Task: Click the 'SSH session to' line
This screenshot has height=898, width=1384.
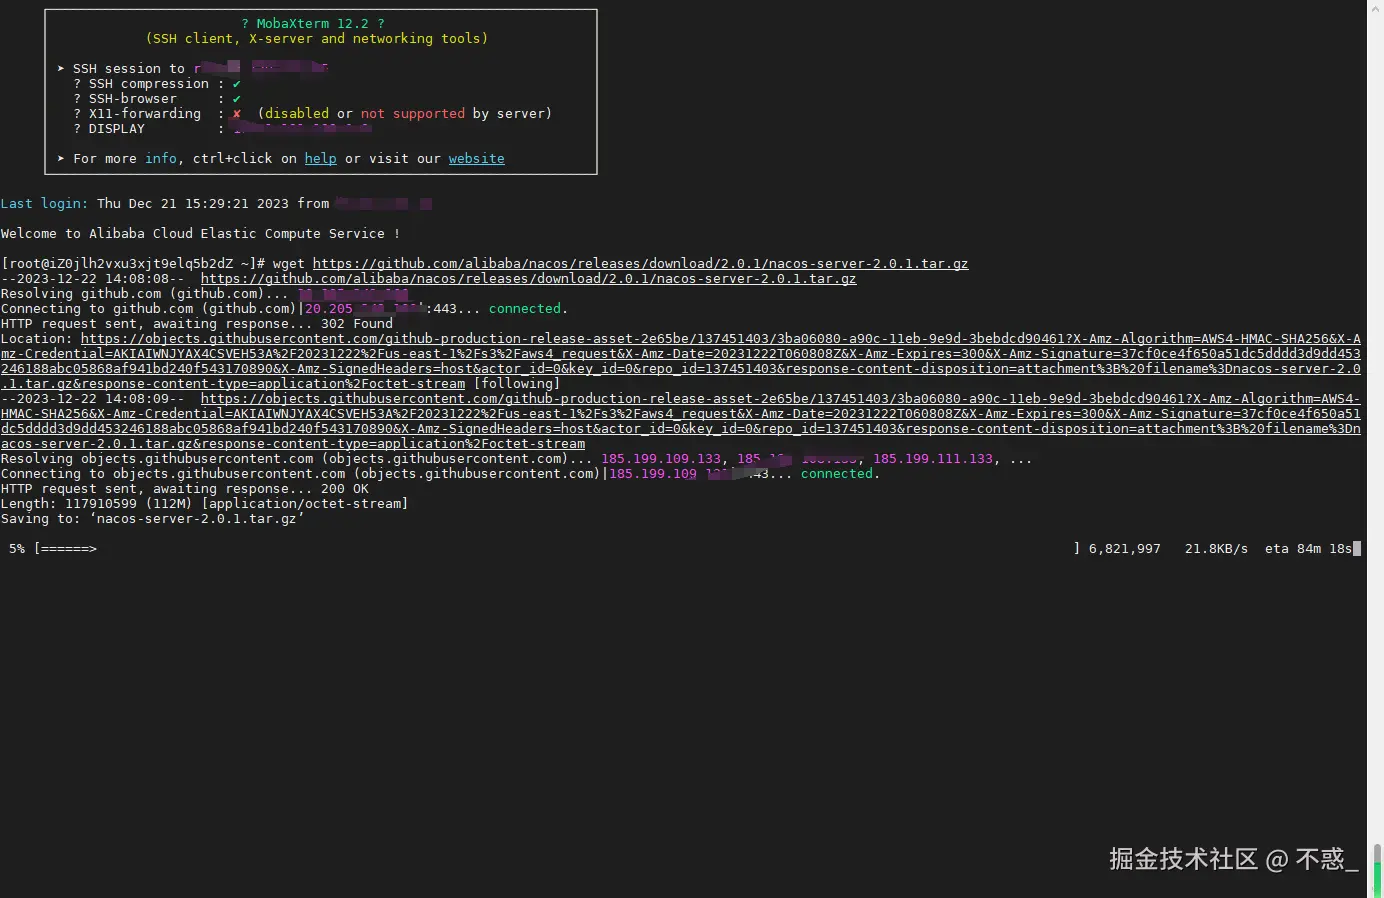Action: click(x=192, y=68)
